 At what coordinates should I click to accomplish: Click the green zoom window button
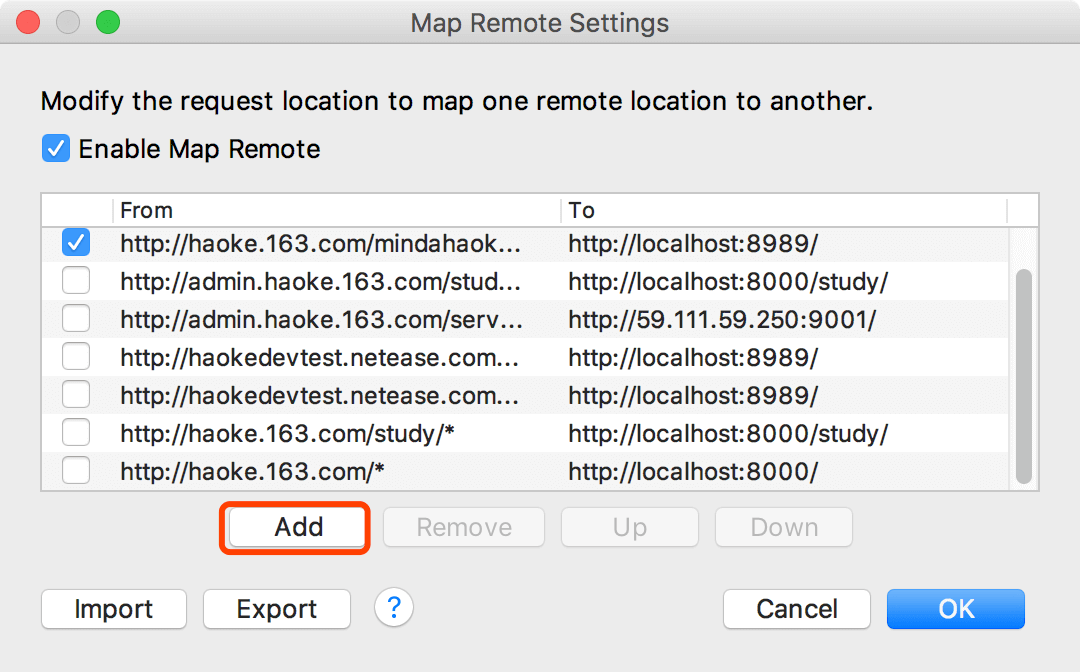[107, 22]
